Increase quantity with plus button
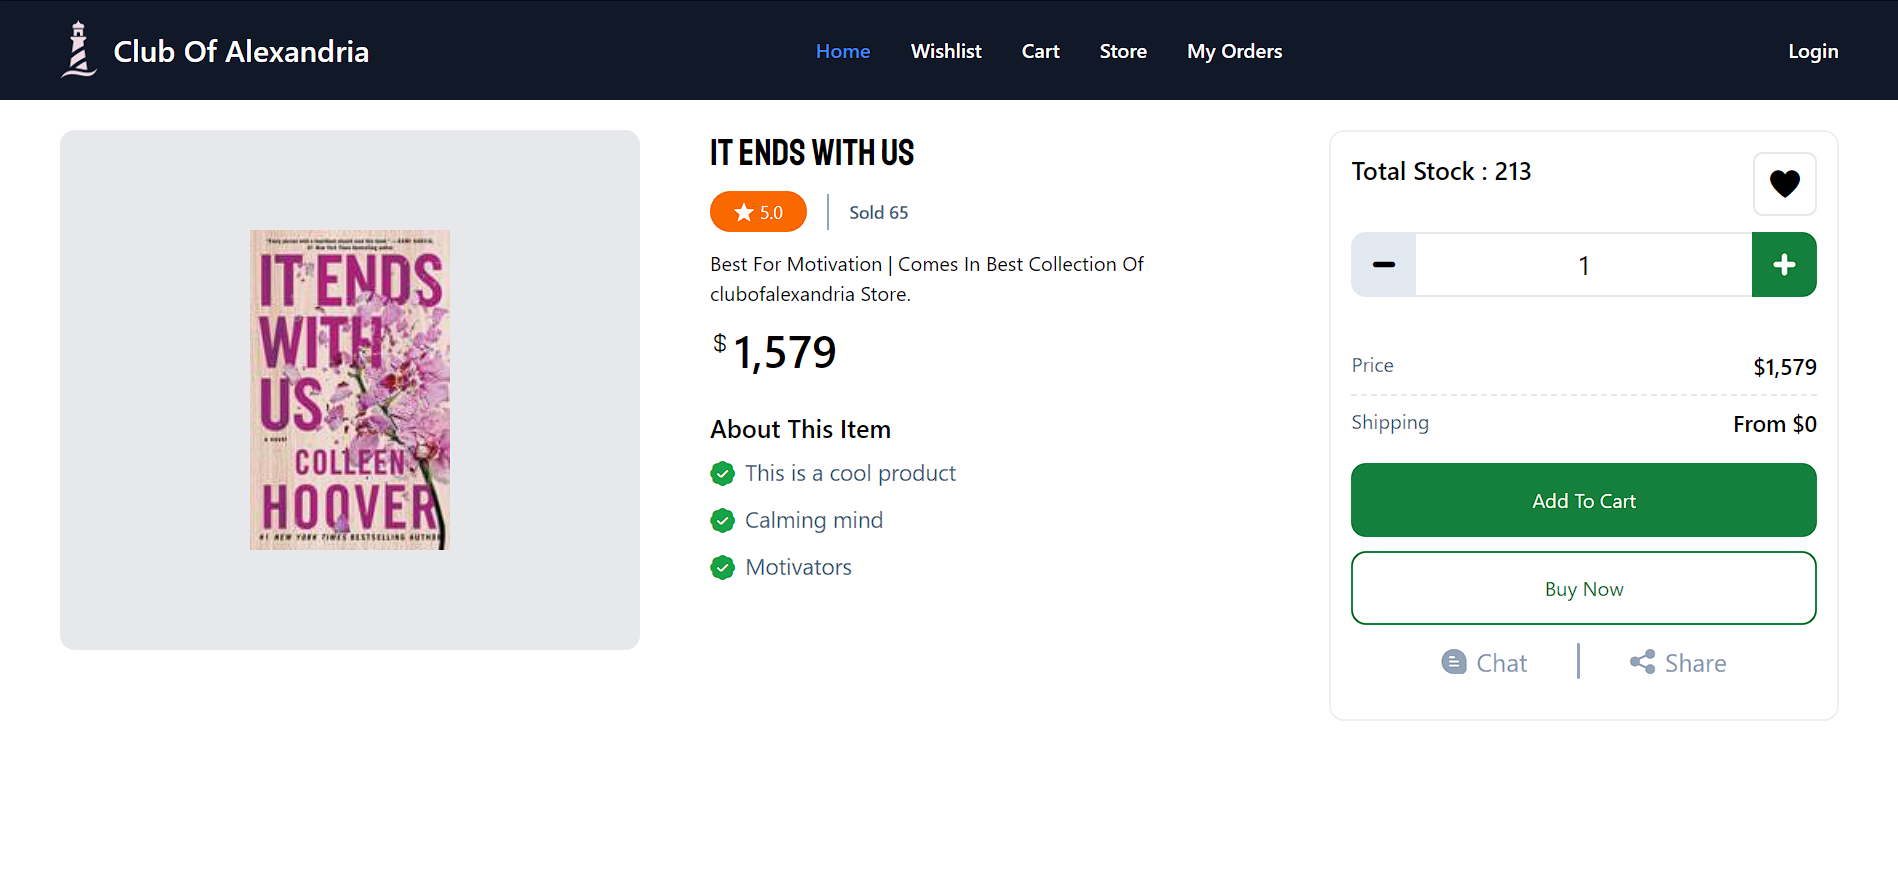Image resolution: width=1898 pixels, height=882 pixels. [x=1784, y=265]
